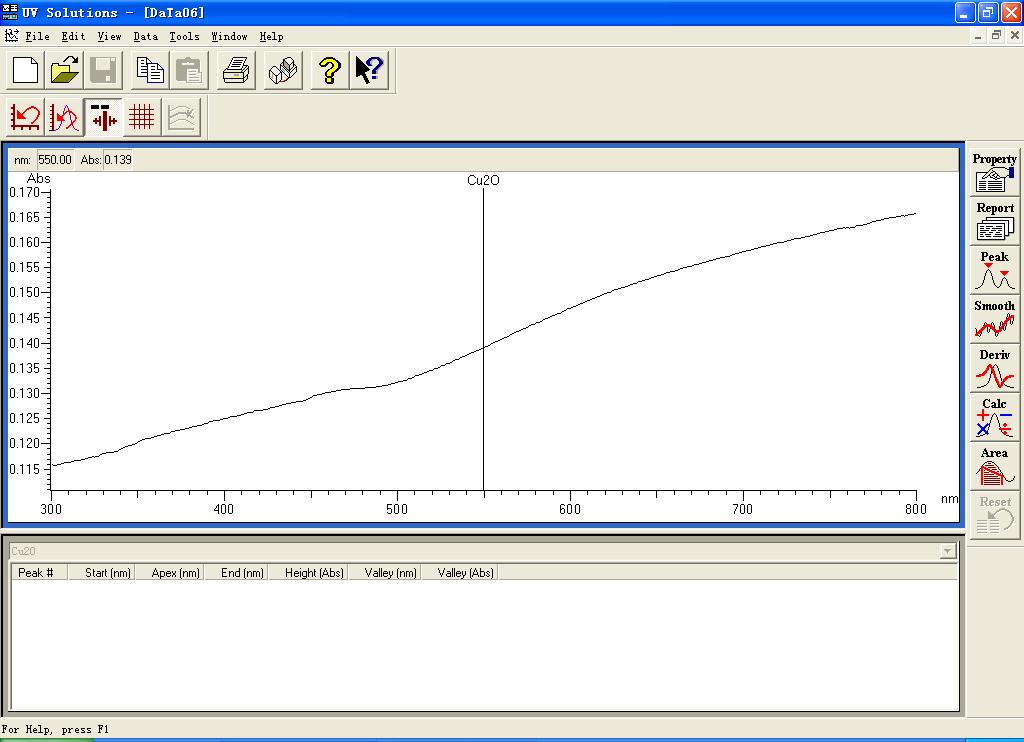The image size is (1024, 742).
Task: Open the Edit menu
Action: coord(73,37)
